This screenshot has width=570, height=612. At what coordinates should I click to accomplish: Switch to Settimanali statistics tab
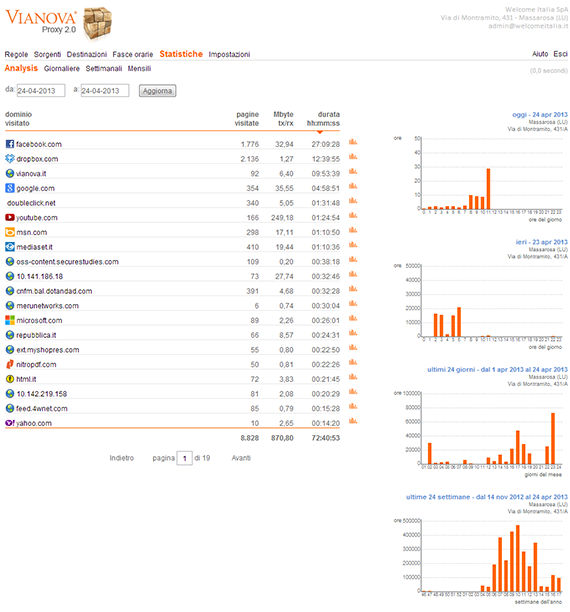tap(104, 69)
